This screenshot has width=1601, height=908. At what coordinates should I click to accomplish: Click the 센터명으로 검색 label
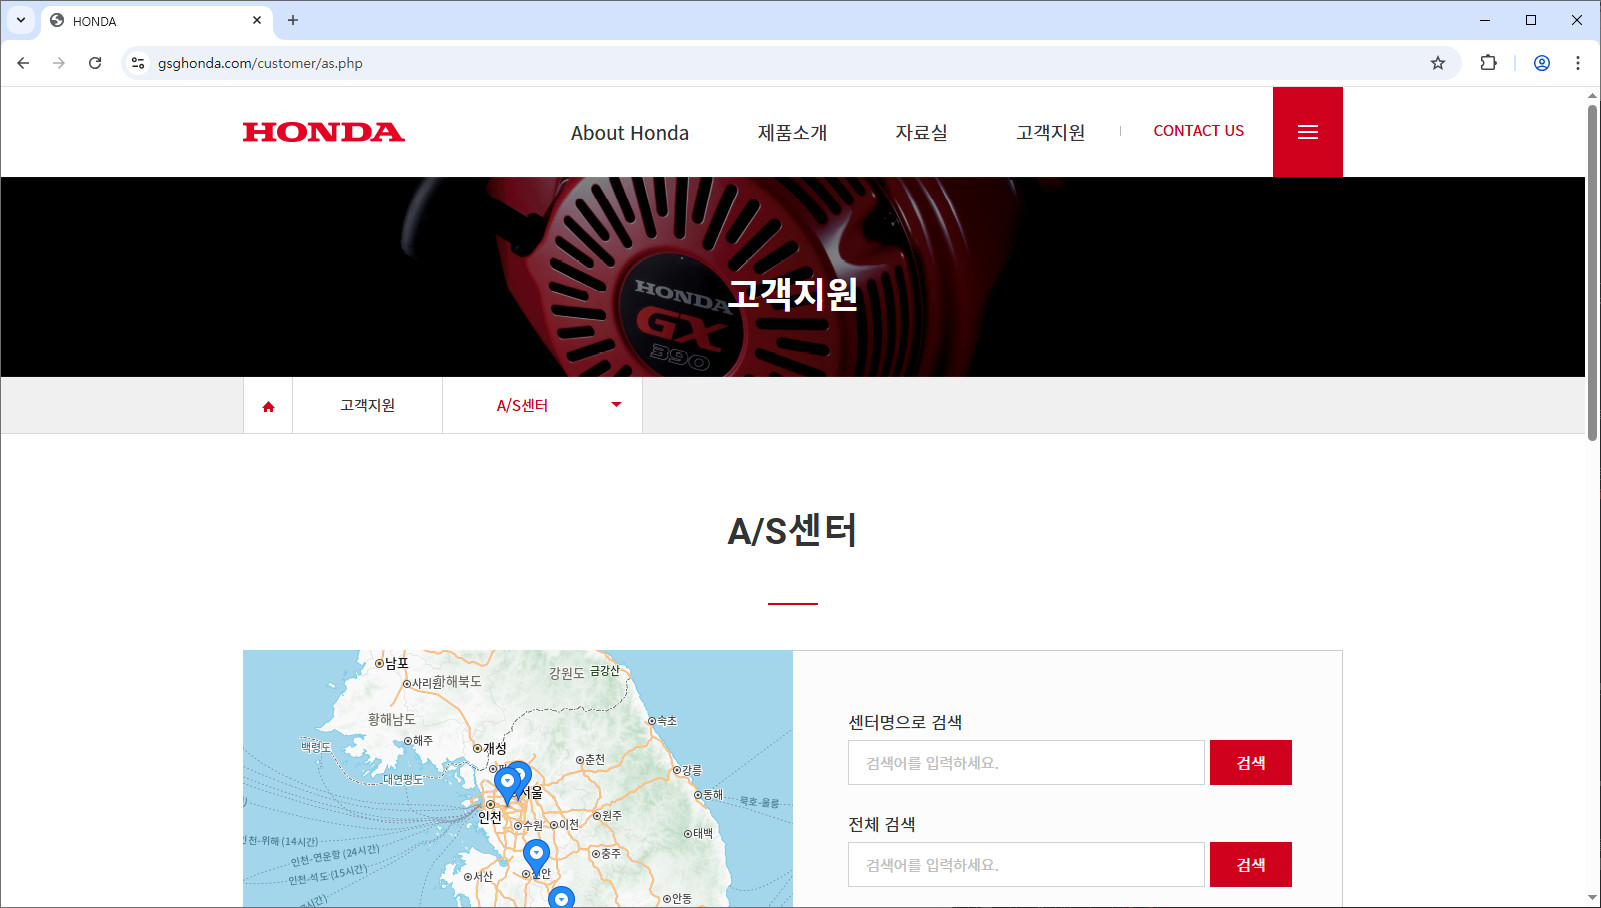[905, 722]
